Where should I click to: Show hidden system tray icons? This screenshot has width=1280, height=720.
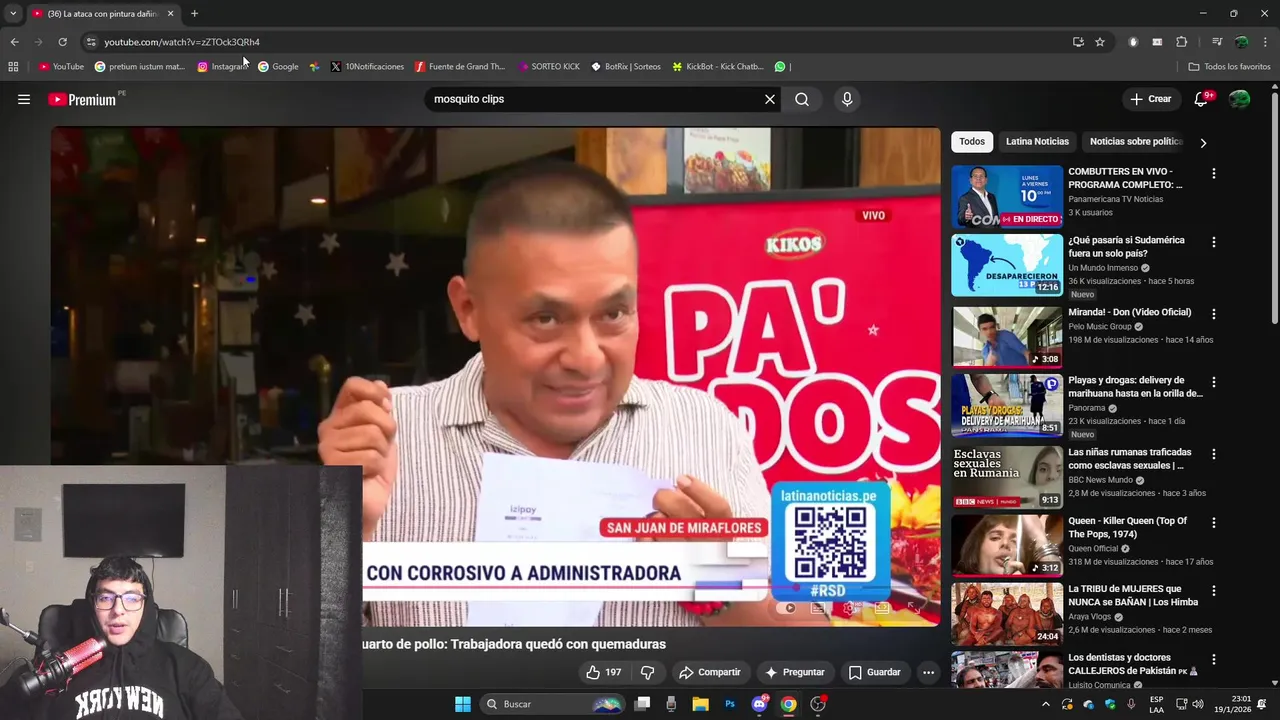pyautogui.click(x=1046, y=704)
